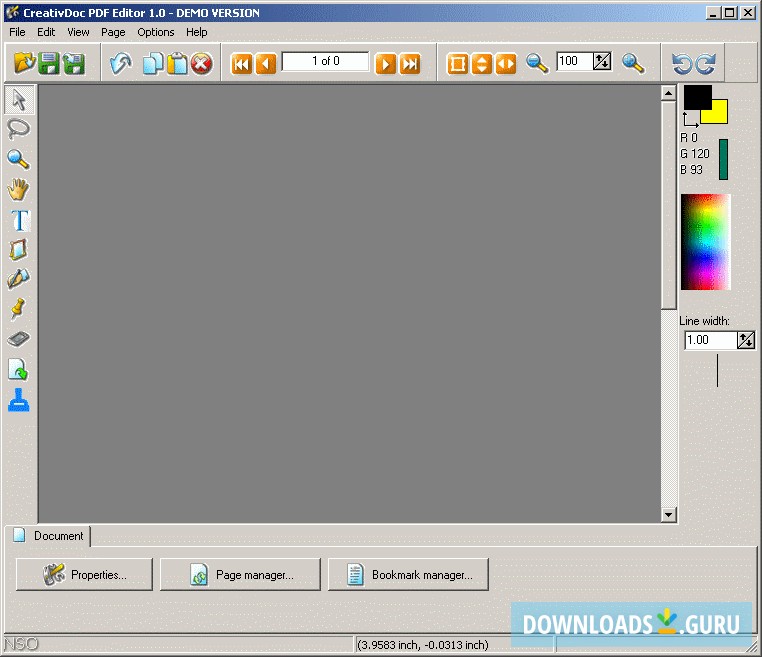762x657 pixels.
Task: Adjust zoom value spinner arrows
Action: pos(602,61)
